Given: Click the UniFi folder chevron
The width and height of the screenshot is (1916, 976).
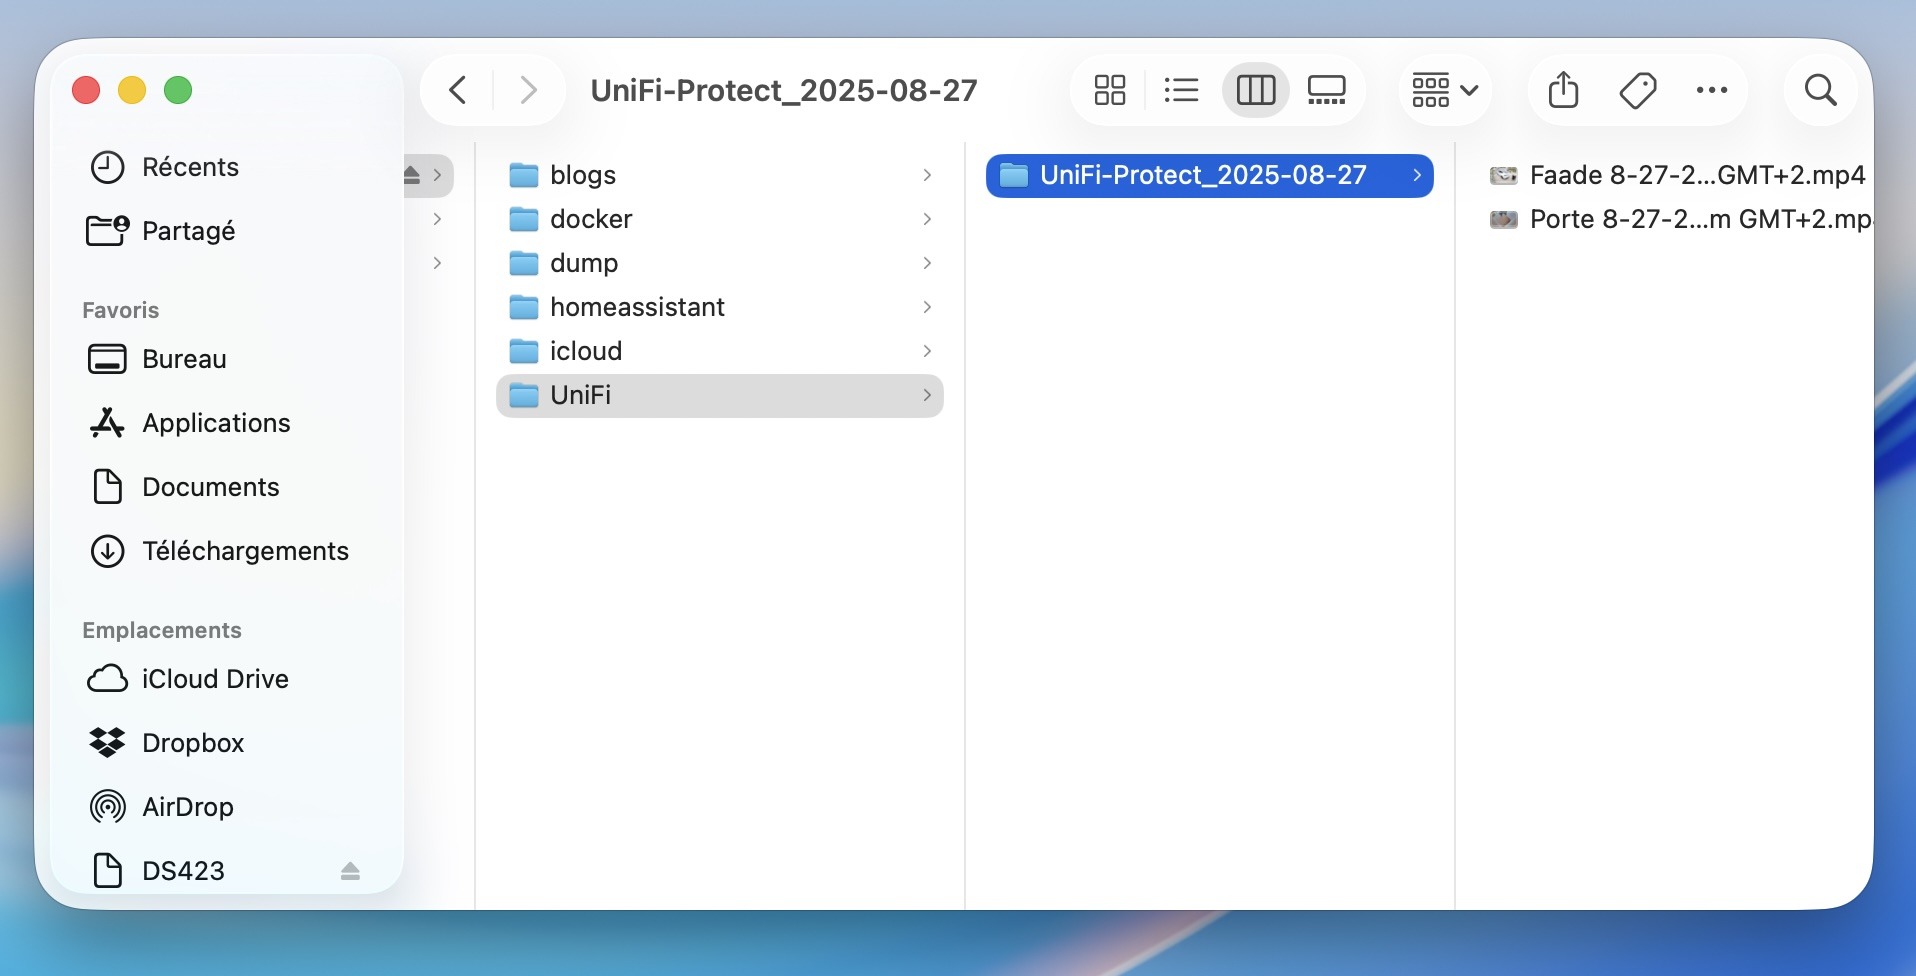Looking at the screenshot, I should pos(927,395).
